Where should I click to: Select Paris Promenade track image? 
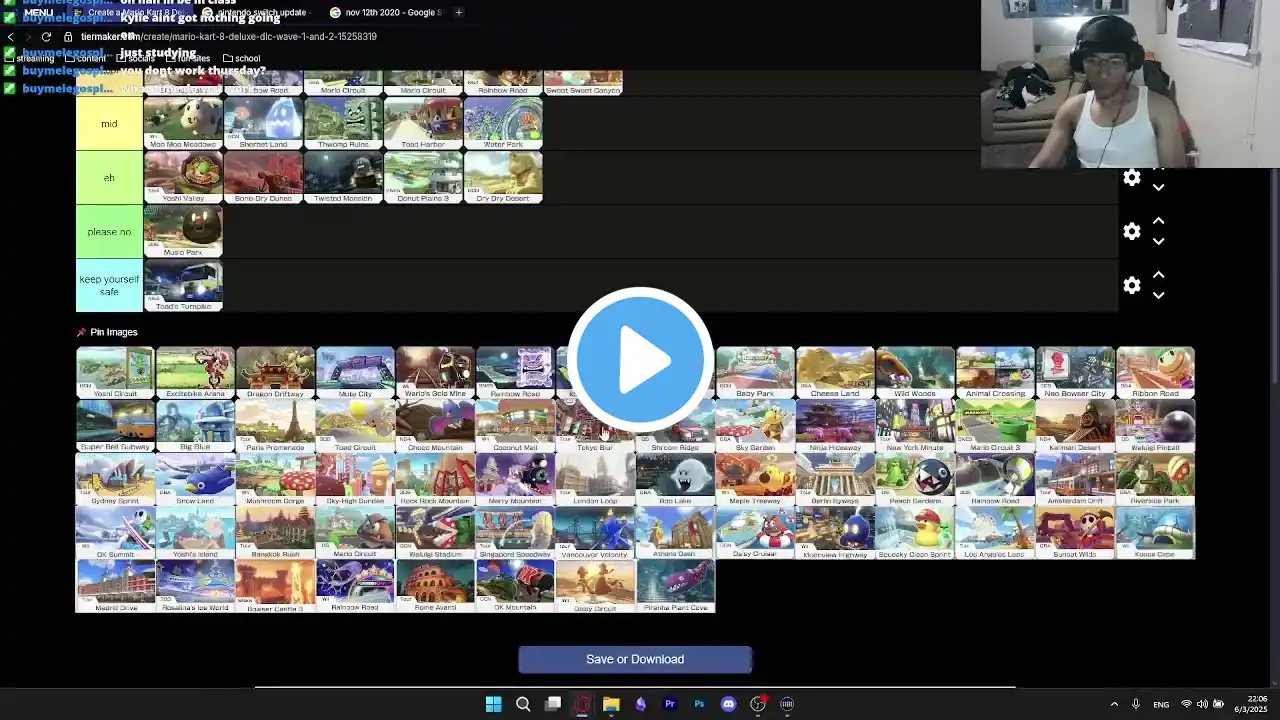click(x=275, y=426)
